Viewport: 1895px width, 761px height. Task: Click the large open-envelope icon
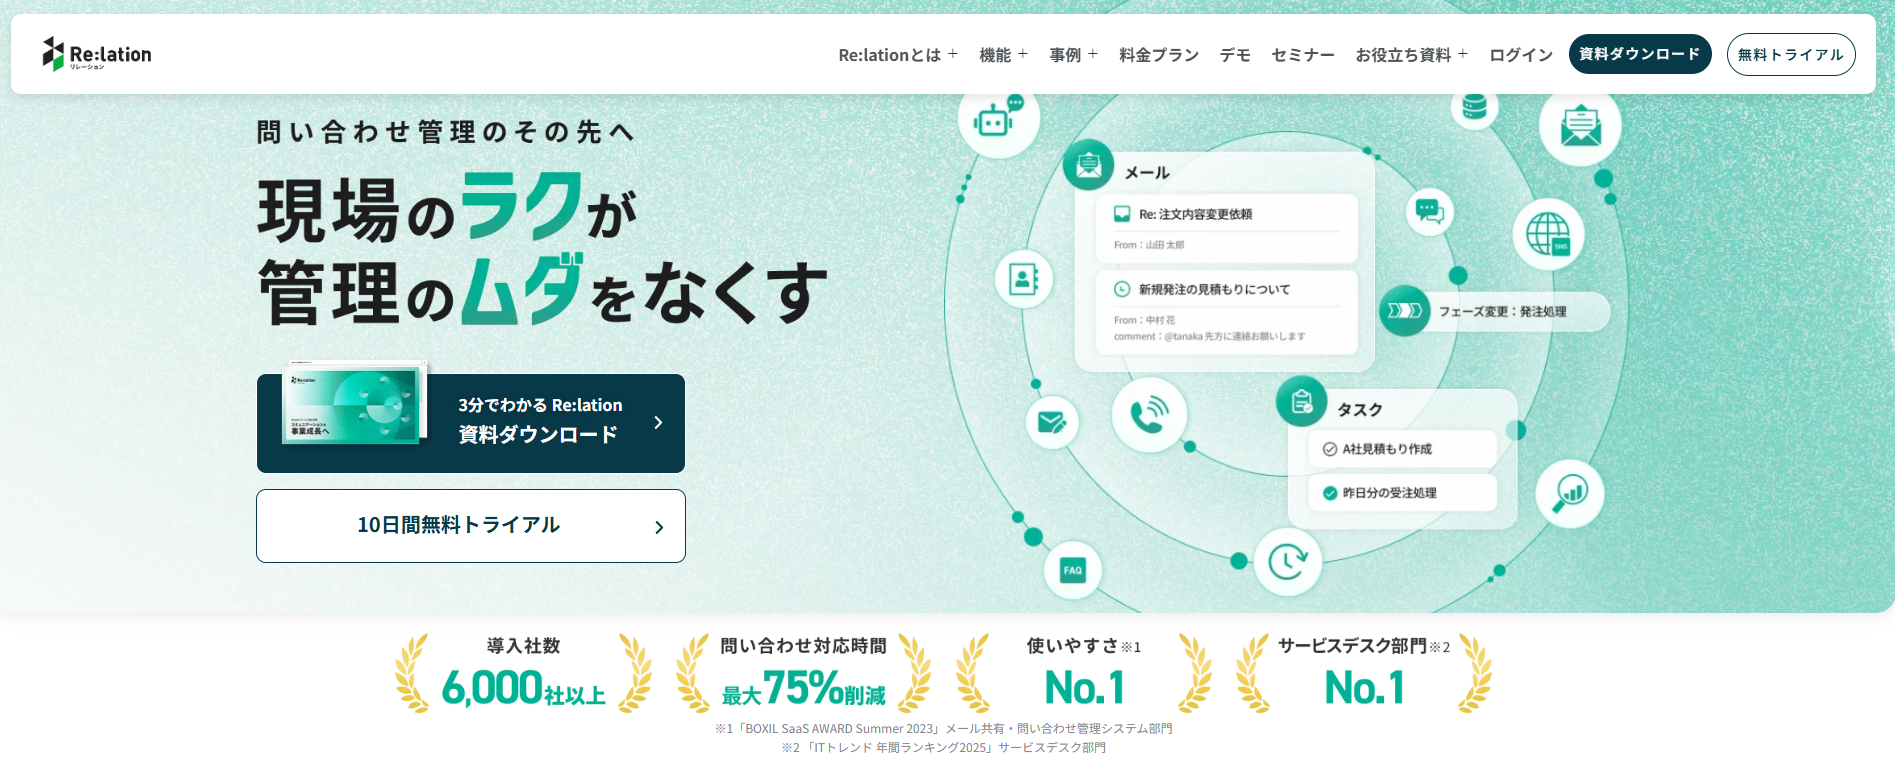(x=1580, y=126)
